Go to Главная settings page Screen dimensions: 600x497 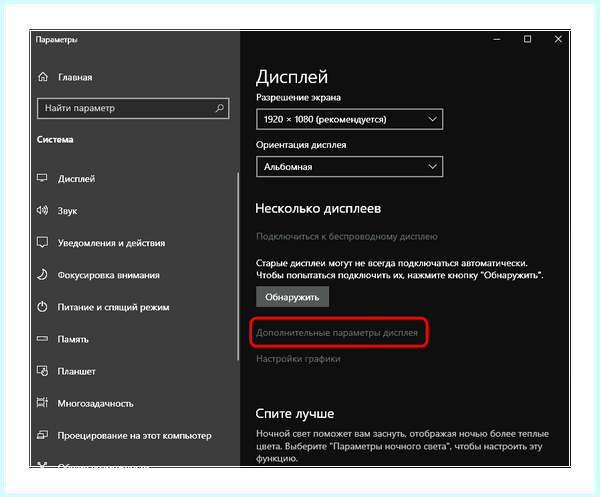75,77
